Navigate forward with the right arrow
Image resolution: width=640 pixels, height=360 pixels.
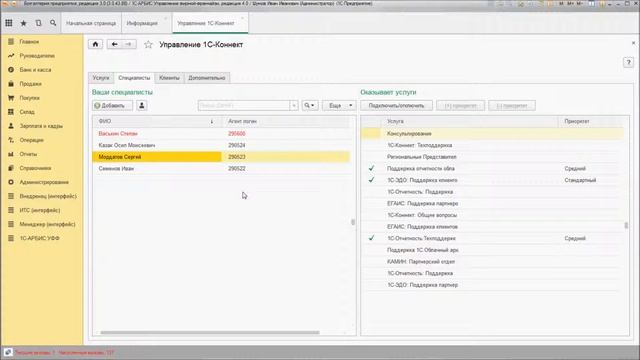point(129,44)
